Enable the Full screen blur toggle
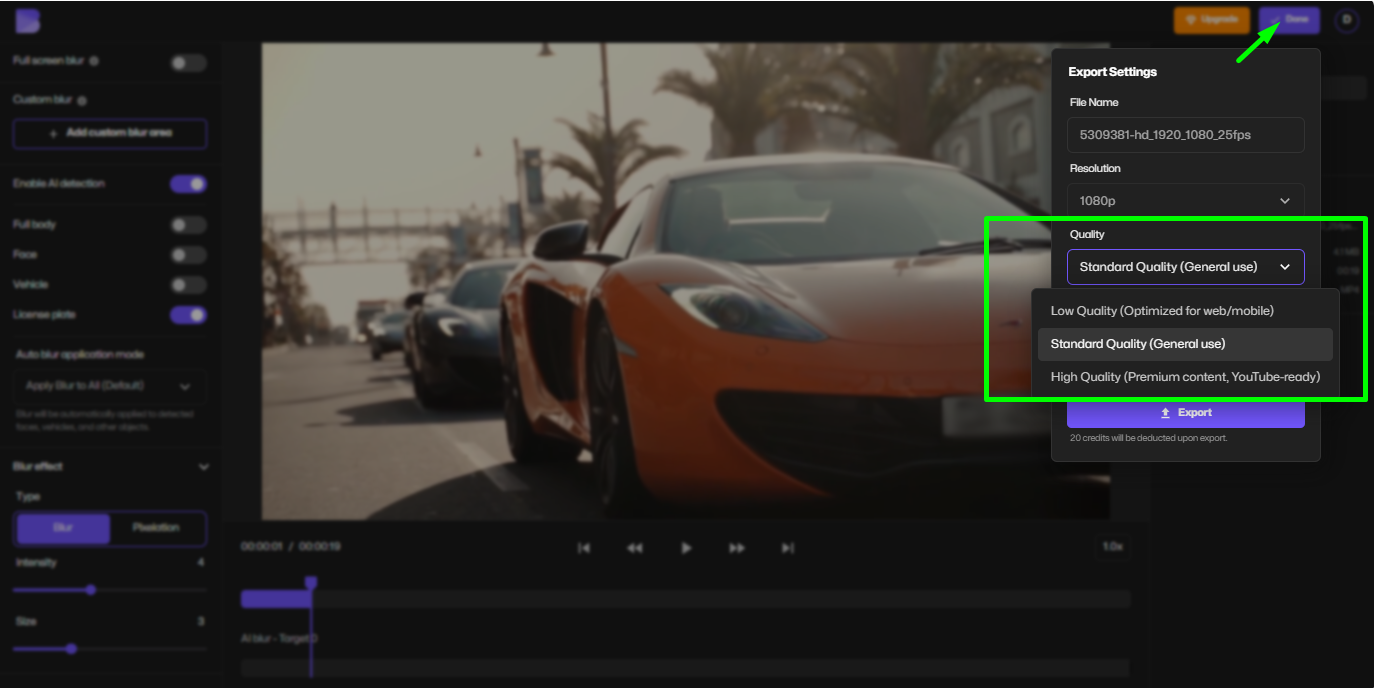1374x688 pixels. coord(188,63)
